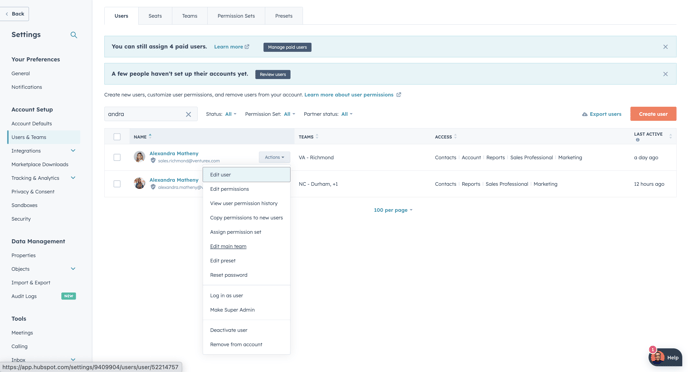Click the settings search magnifier icon
Screen dimensions: 688x372
click(x=74, y=35)
